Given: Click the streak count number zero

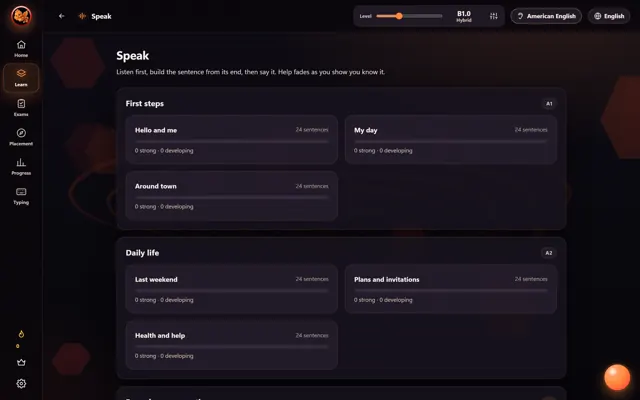Looking at the screenshot, I should point(18,346).
